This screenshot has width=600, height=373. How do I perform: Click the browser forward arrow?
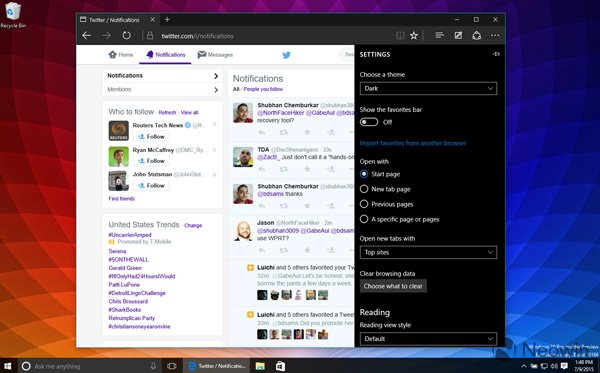[x=106, y=36]
